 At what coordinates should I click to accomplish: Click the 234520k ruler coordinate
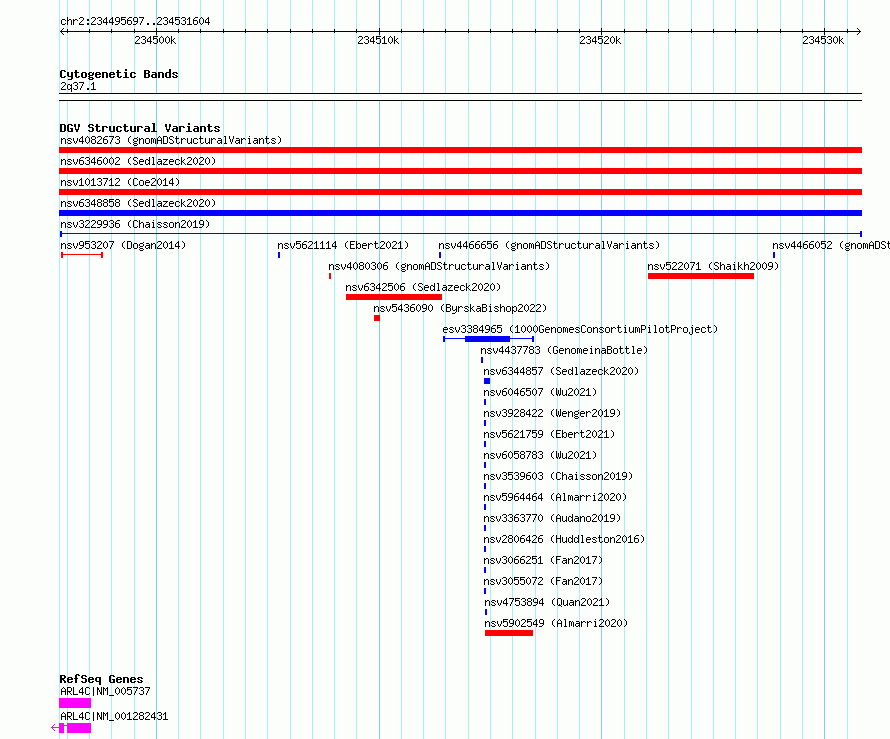pos(601,40)
